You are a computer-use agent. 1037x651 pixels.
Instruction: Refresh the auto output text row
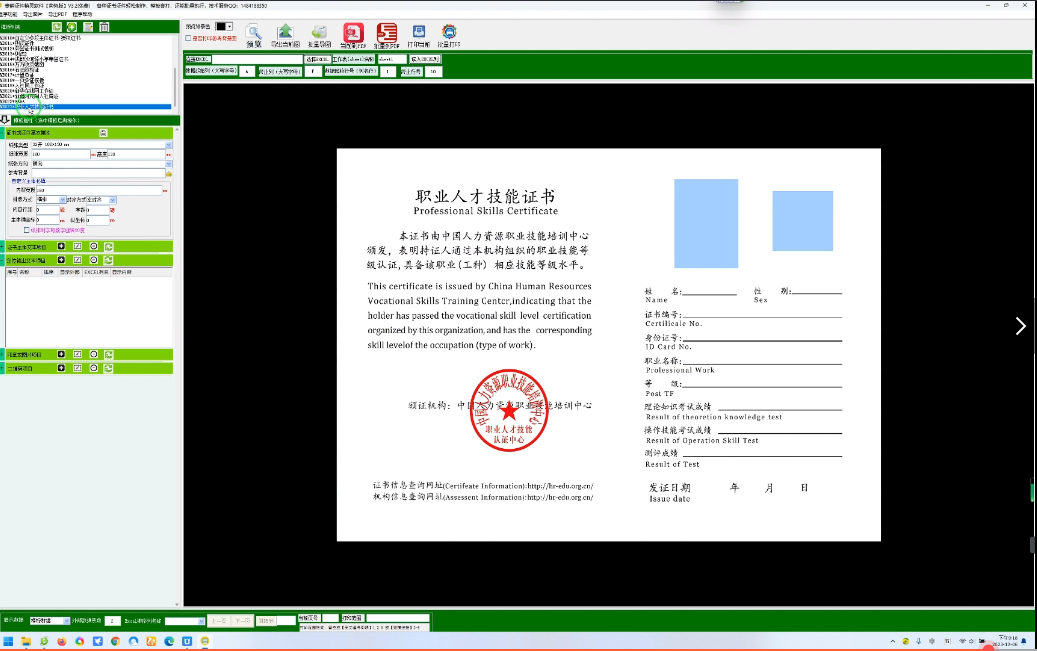108,260
